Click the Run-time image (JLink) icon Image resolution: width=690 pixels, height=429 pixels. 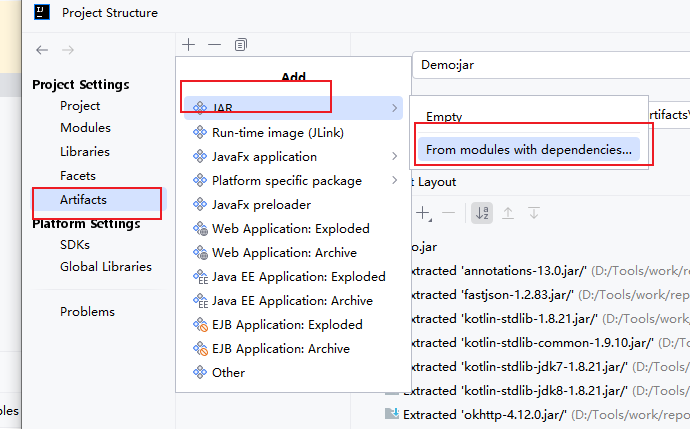(x=200, y=132)
